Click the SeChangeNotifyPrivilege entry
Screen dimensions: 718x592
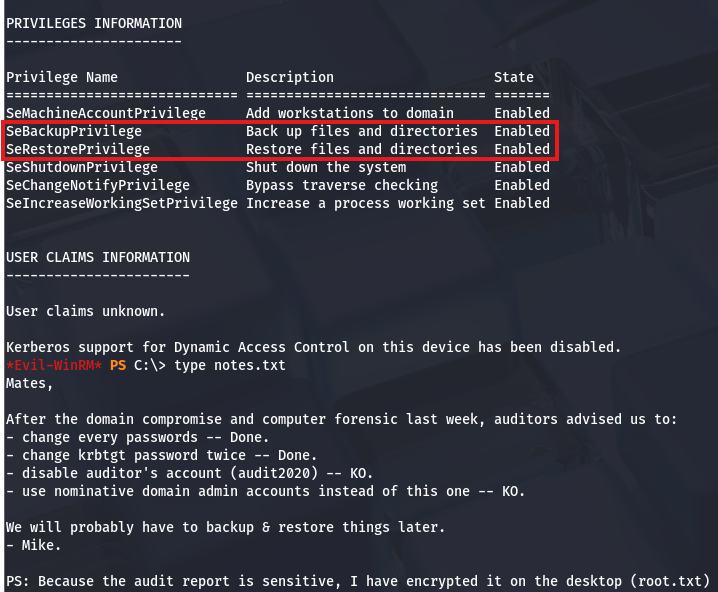(98, 185)
